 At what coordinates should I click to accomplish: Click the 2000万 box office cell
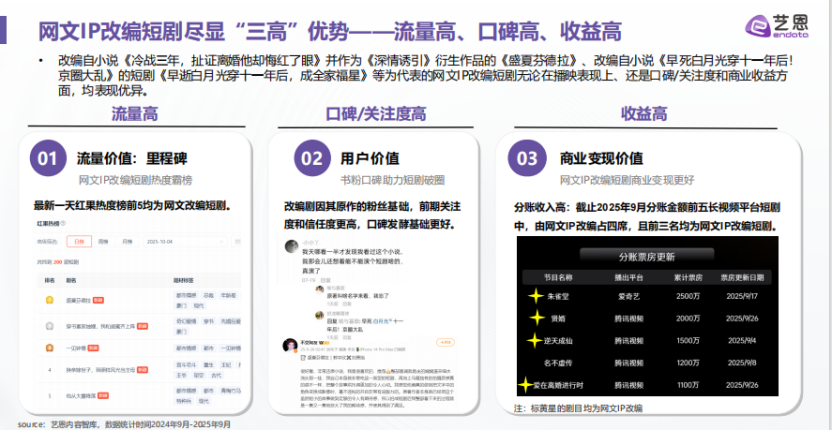pos(688,318)
